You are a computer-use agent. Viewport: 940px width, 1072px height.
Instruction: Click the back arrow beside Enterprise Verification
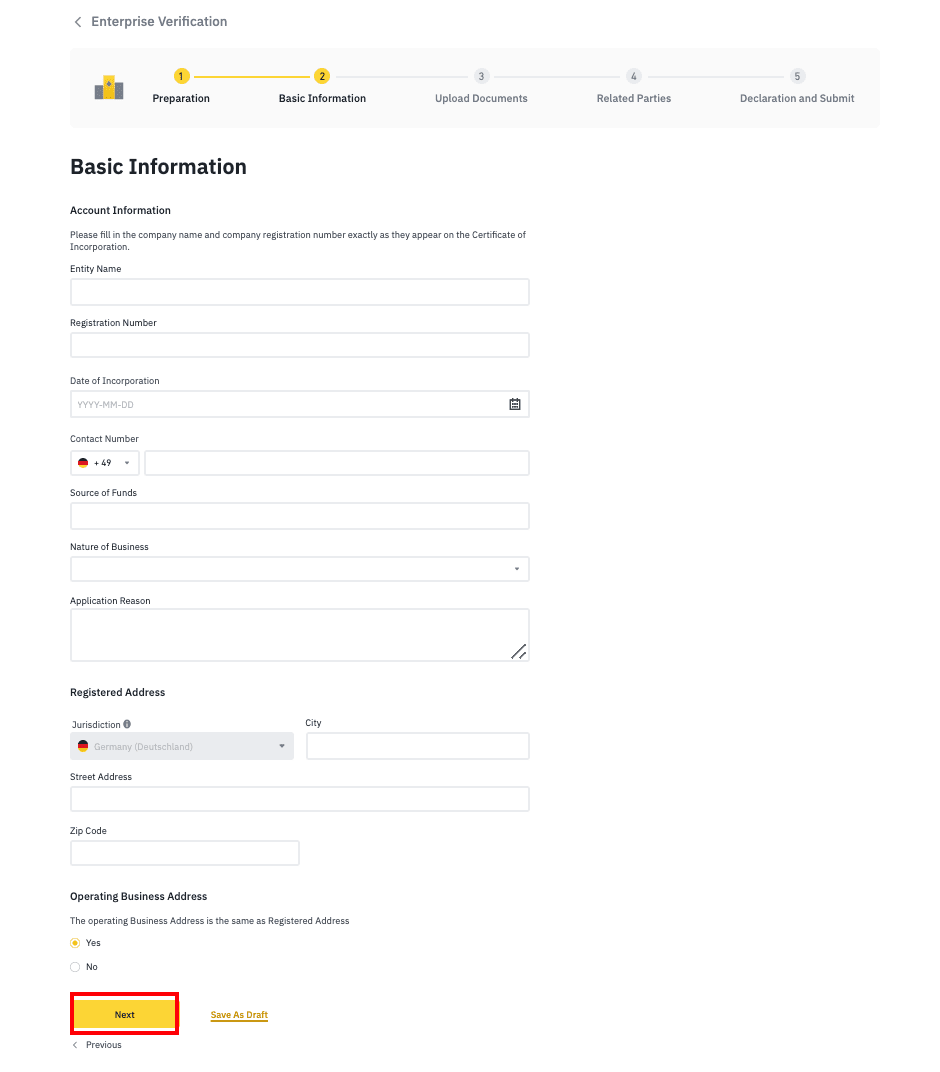point(78,22)
